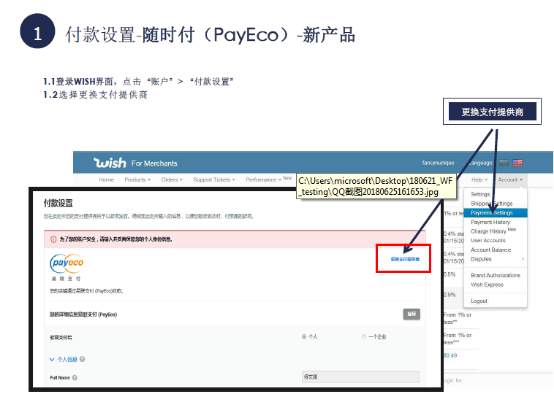Click the help icon beside Full Name

(75, 378)
